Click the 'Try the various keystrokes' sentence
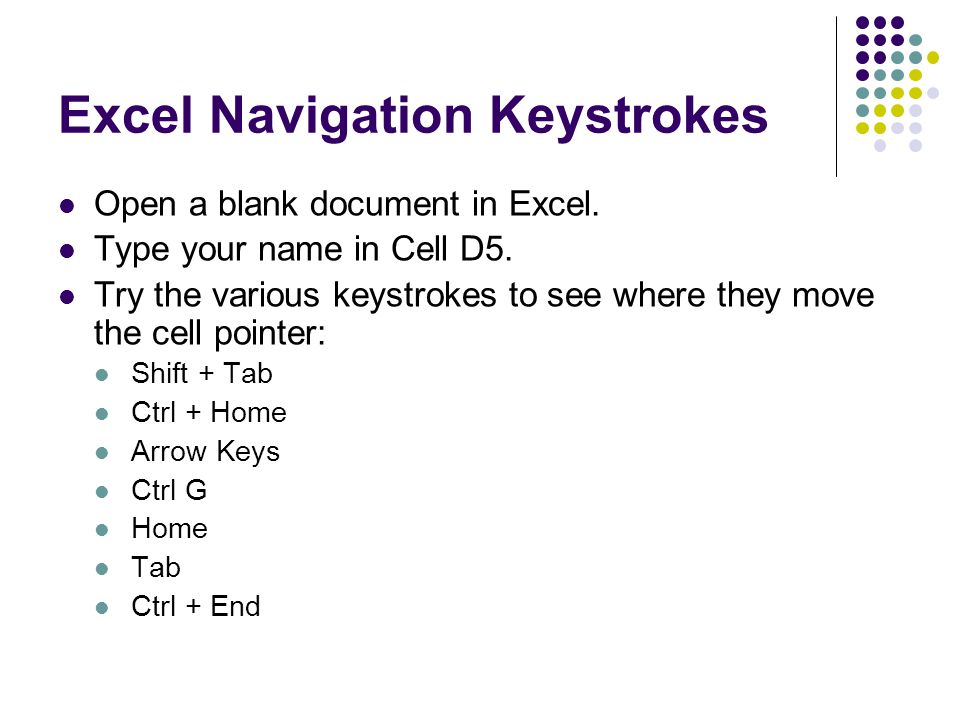Image resolution: width=960 pixels, height=720 pixels. (x=484, y=314)
